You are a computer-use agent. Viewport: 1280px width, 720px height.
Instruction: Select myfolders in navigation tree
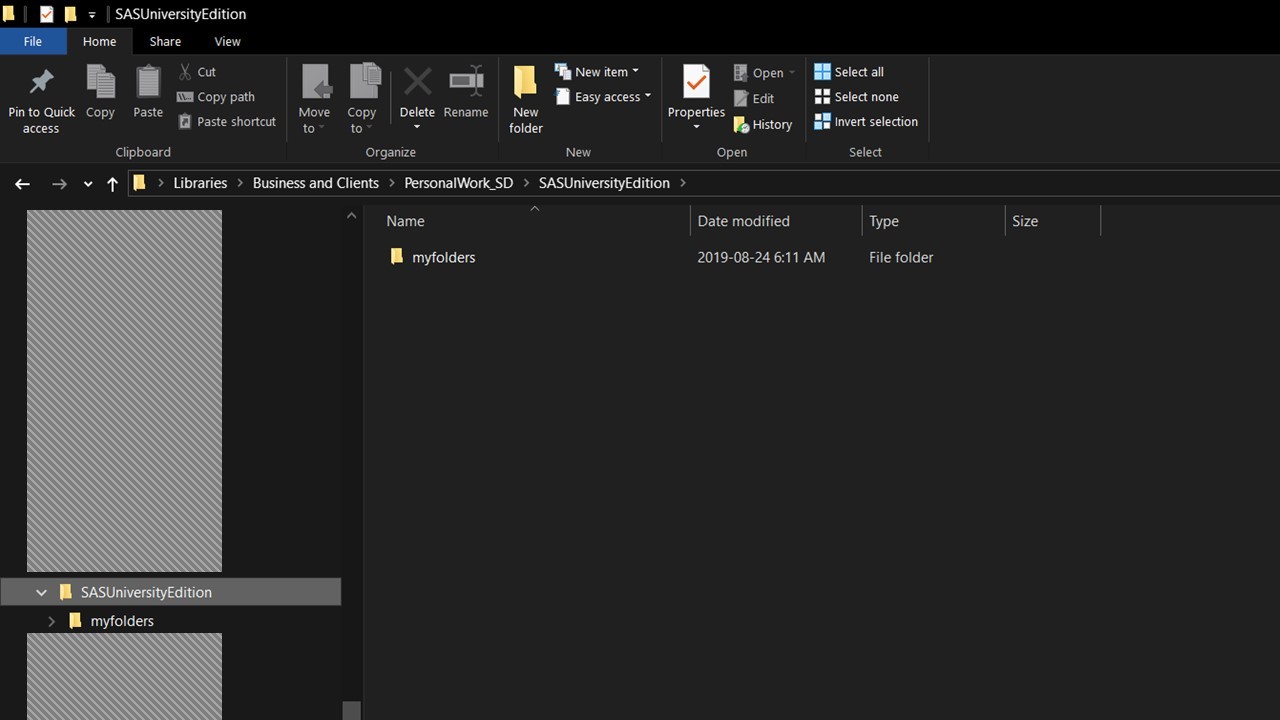(x=122, y=621)
